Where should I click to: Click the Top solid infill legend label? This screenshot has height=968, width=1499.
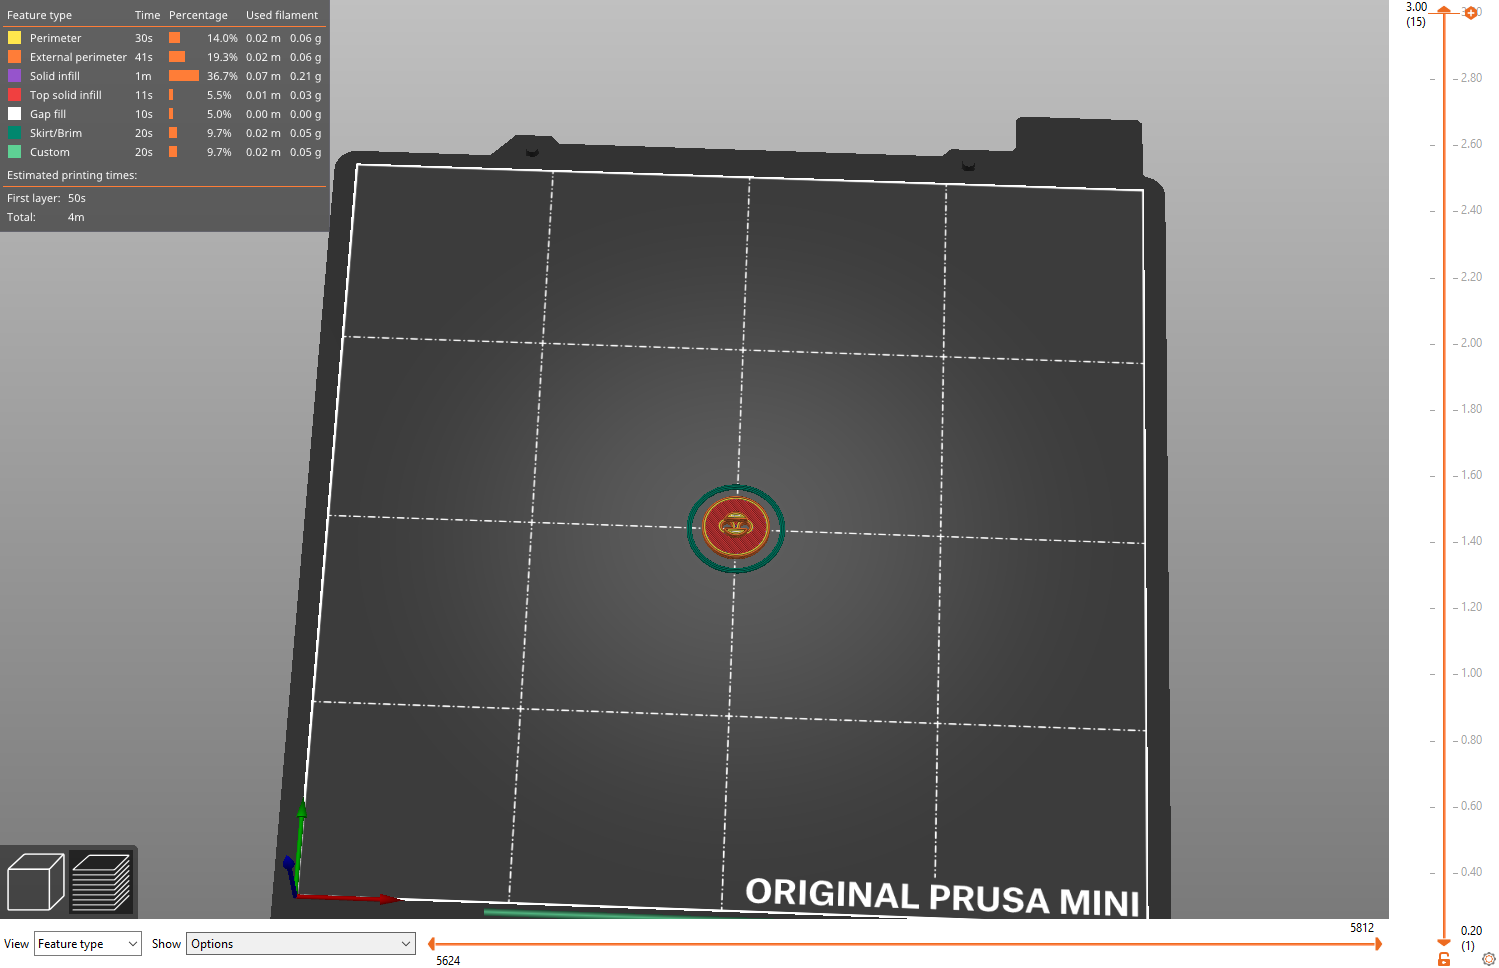tap(65, 94)
